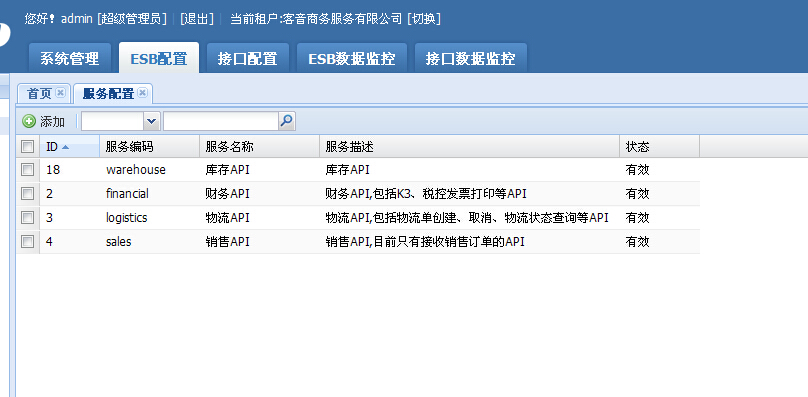
Task: Open the 系统管理 tab
Action: click(x=70, y=58)
